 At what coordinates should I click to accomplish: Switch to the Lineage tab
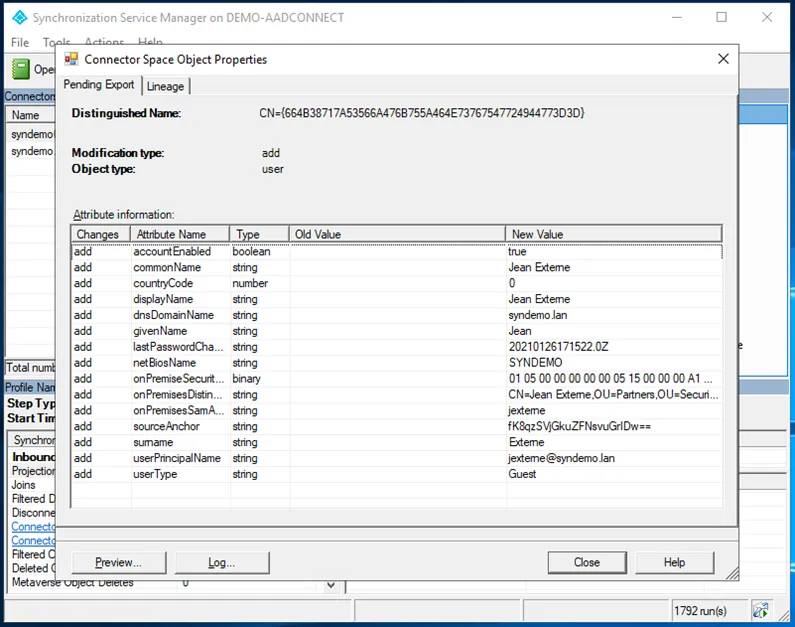(x=165, y=87)
